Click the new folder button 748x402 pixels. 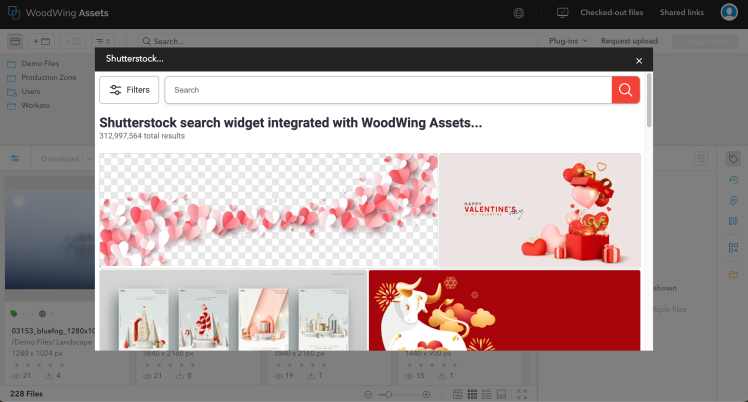coord(42,41)
